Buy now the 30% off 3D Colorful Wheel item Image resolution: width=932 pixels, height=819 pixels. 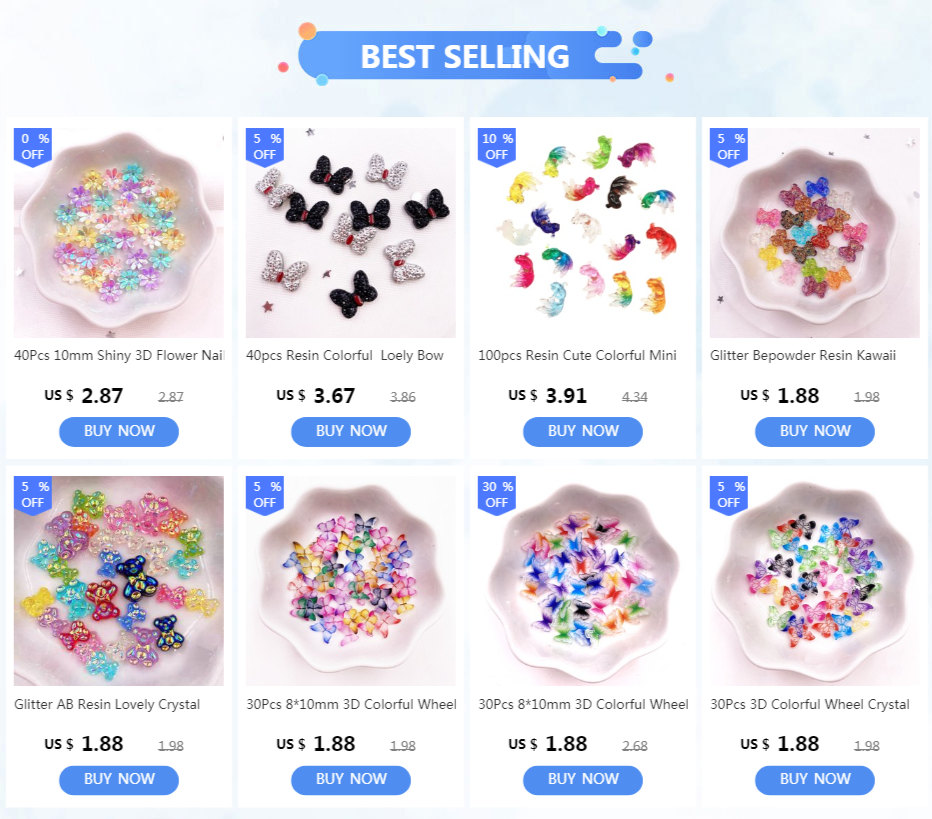coord(582,780)
